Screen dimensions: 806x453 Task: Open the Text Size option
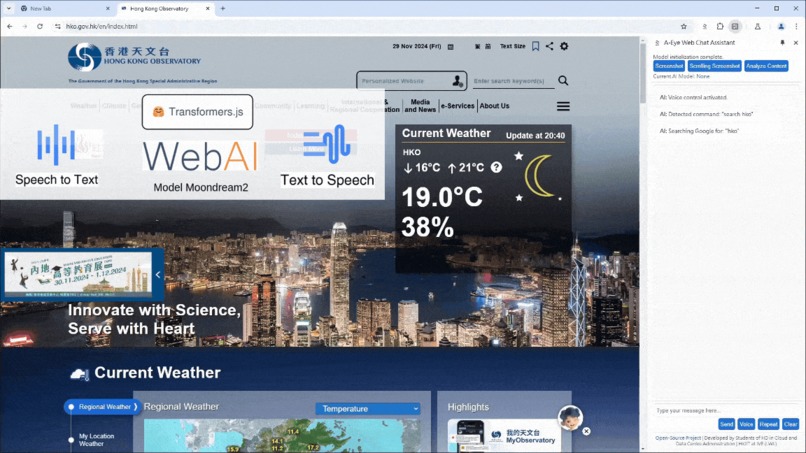(512, 46)
